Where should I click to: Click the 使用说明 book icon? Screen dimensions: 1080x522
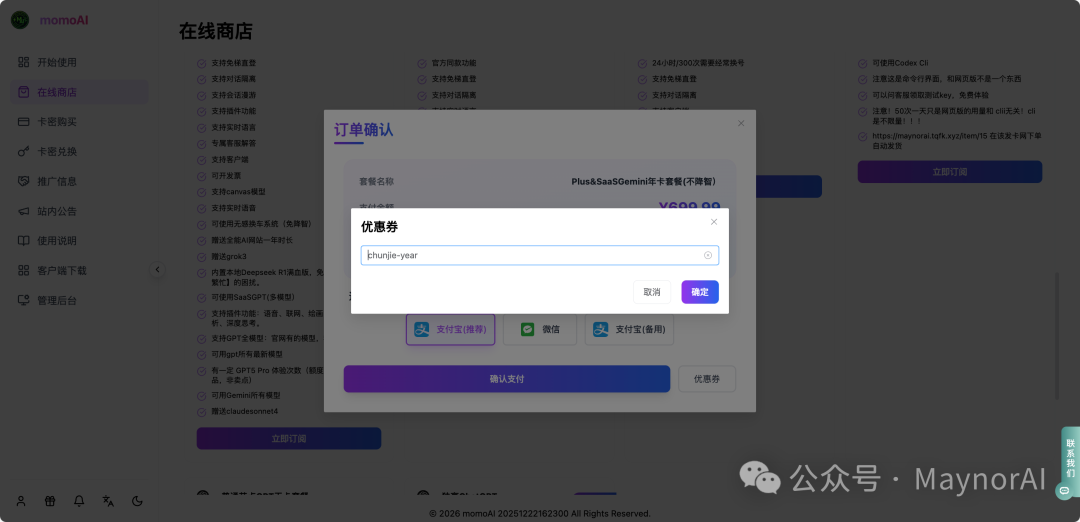[23, 240]
